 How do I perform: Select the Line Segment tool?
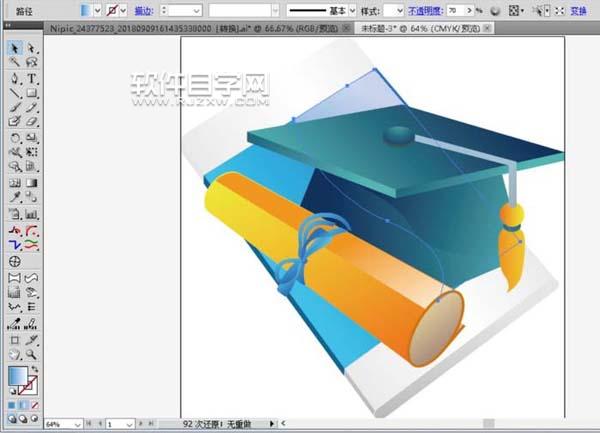click(14, 93)
